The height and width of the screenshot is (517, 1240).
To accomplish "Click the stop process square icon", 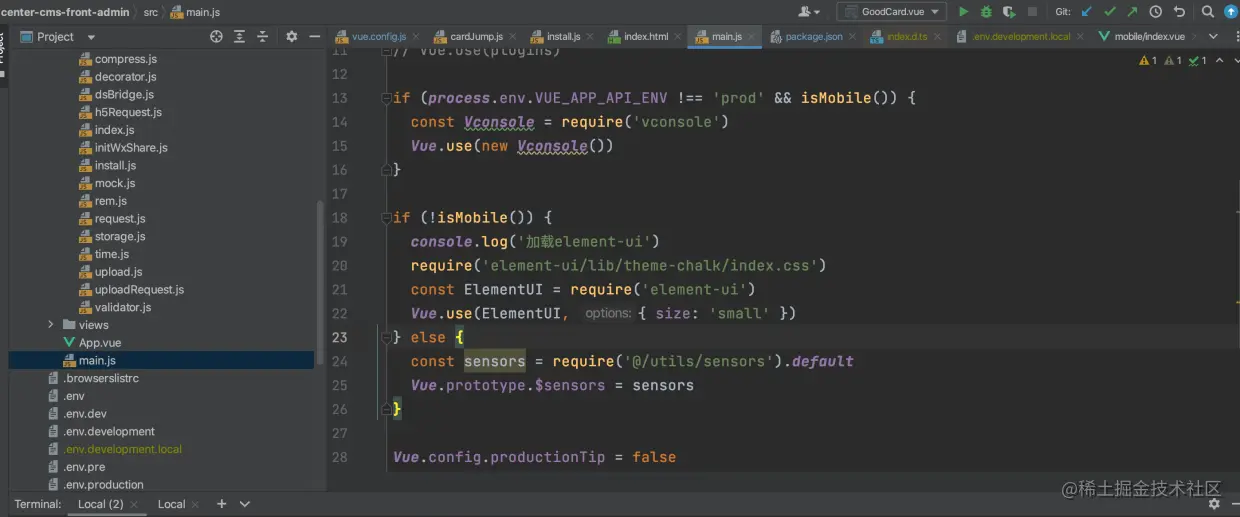I will click(x=1032, y=12).
